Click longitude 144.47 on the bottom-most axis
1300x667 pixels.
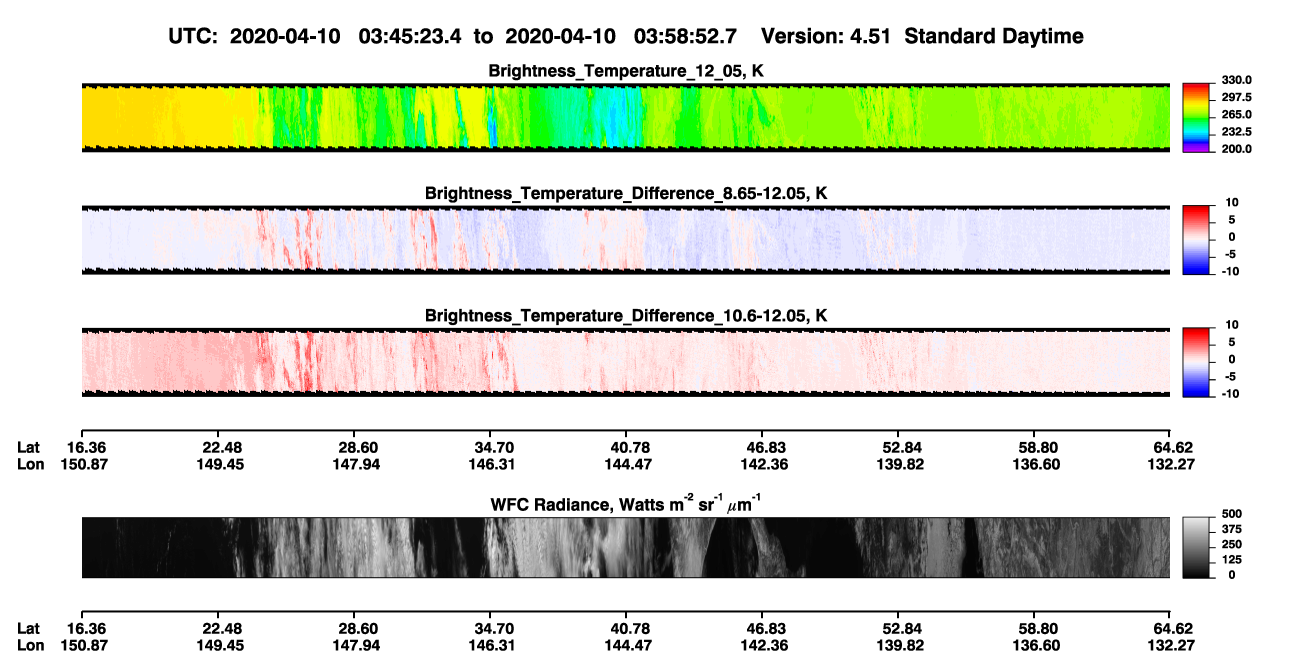pyautogui.click(x=626, y=645)
